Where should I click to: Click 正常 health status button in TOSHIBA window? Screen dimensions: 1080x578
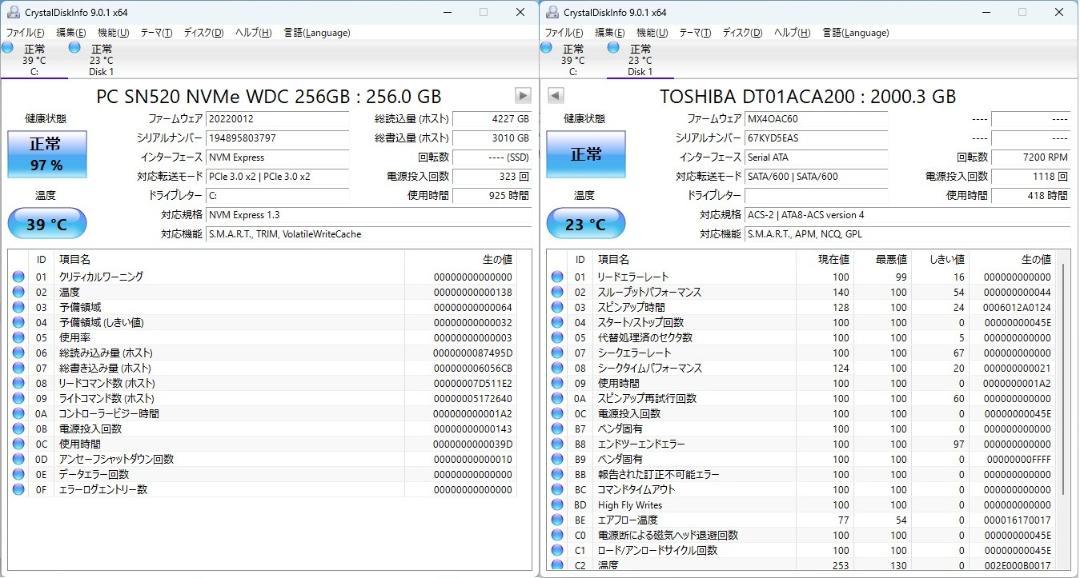[x=586, y=154]
